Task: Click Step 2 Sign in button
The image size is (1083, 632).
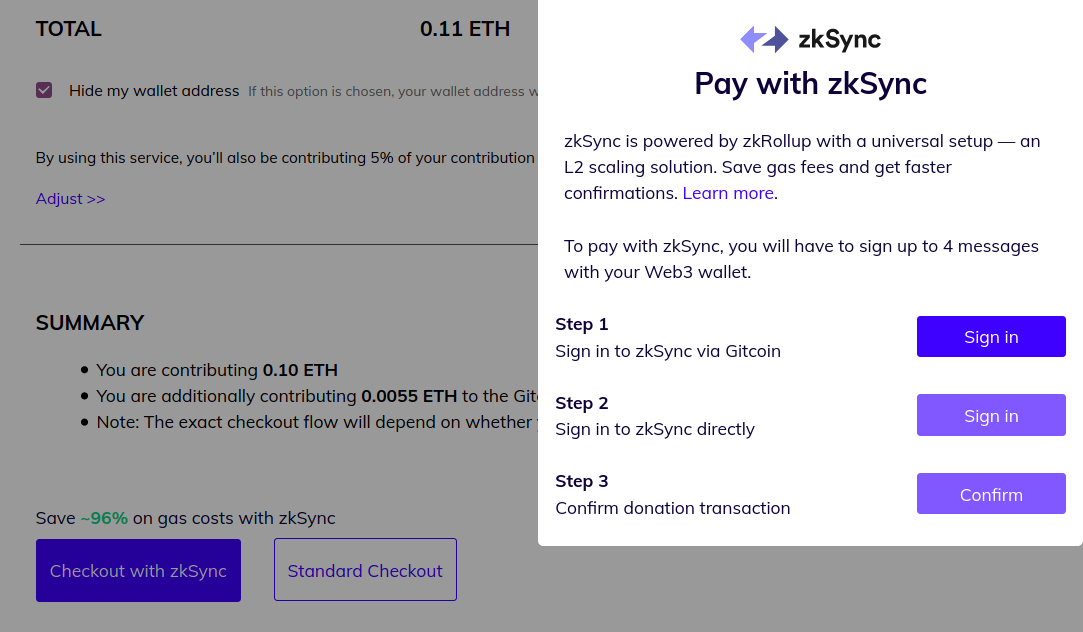Action: (x=991, y=415)
